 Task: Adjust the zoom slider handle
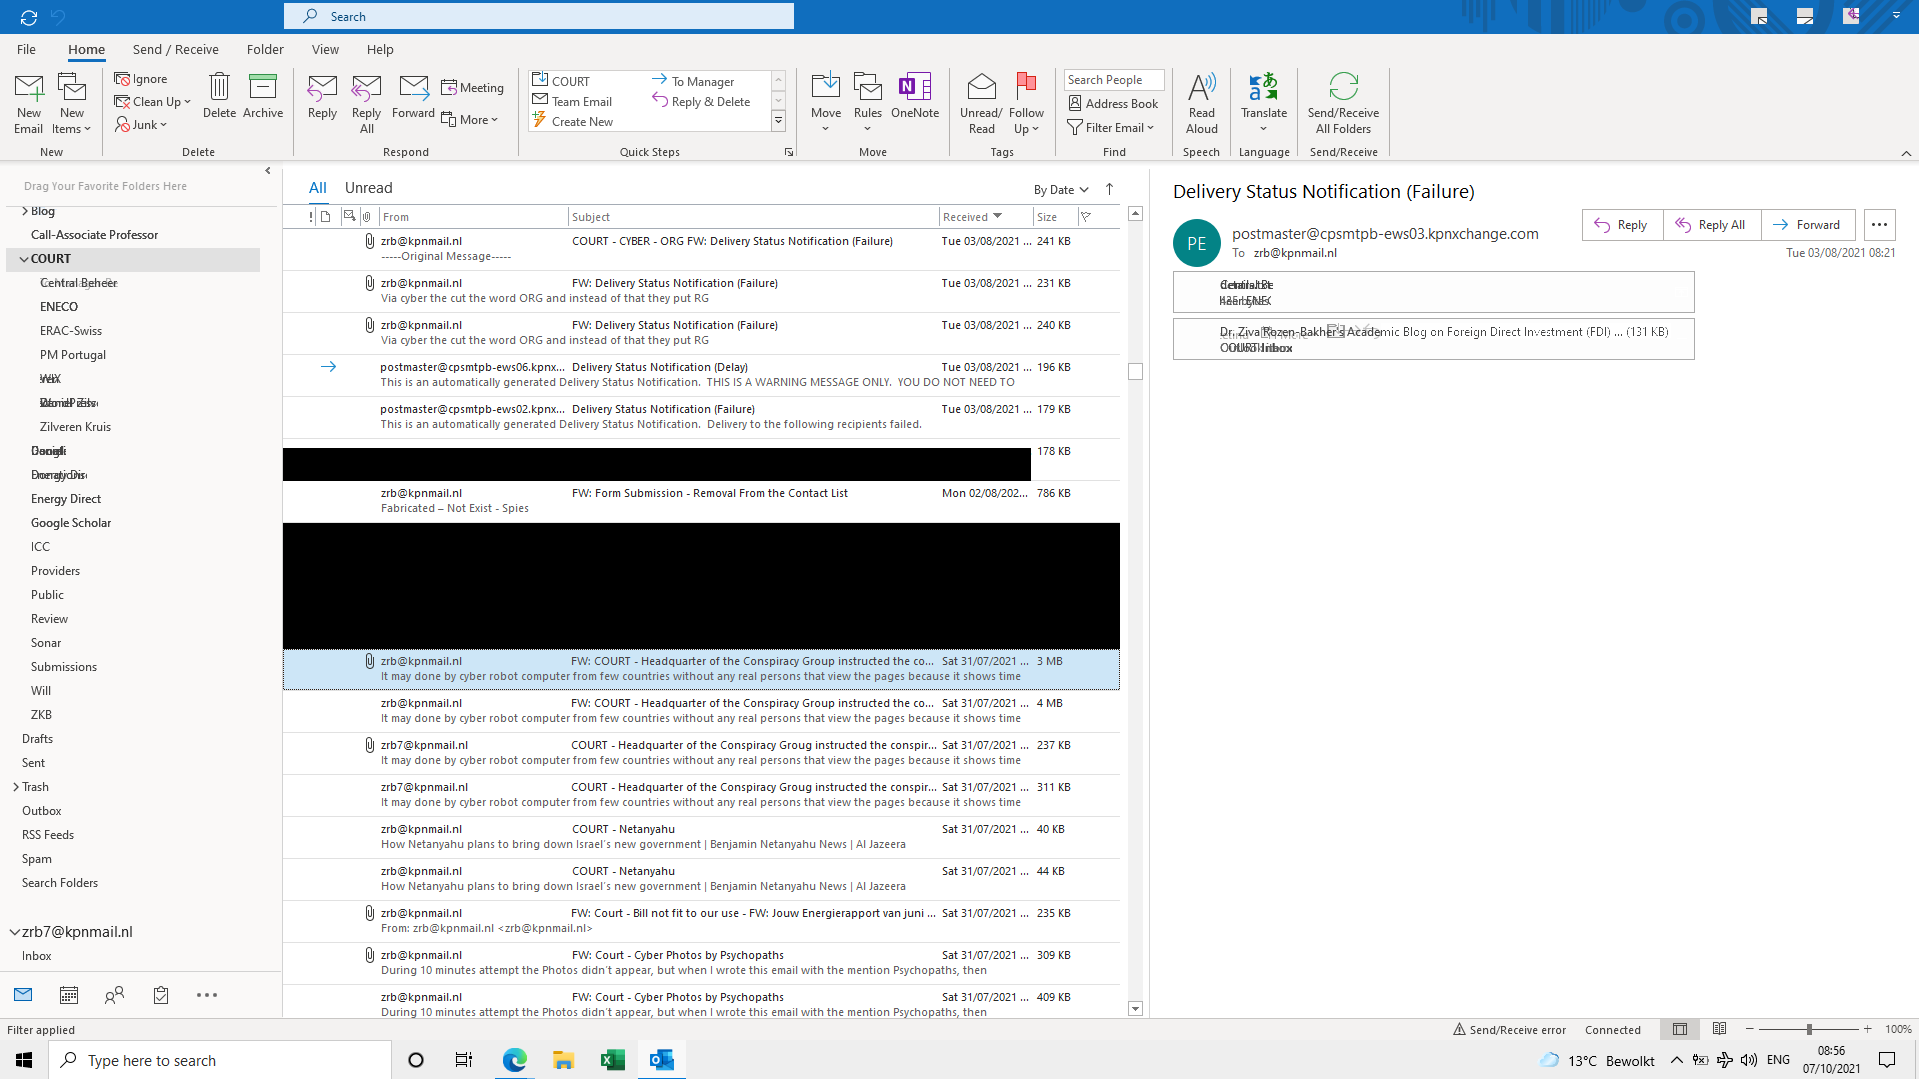point(1808,1029)
